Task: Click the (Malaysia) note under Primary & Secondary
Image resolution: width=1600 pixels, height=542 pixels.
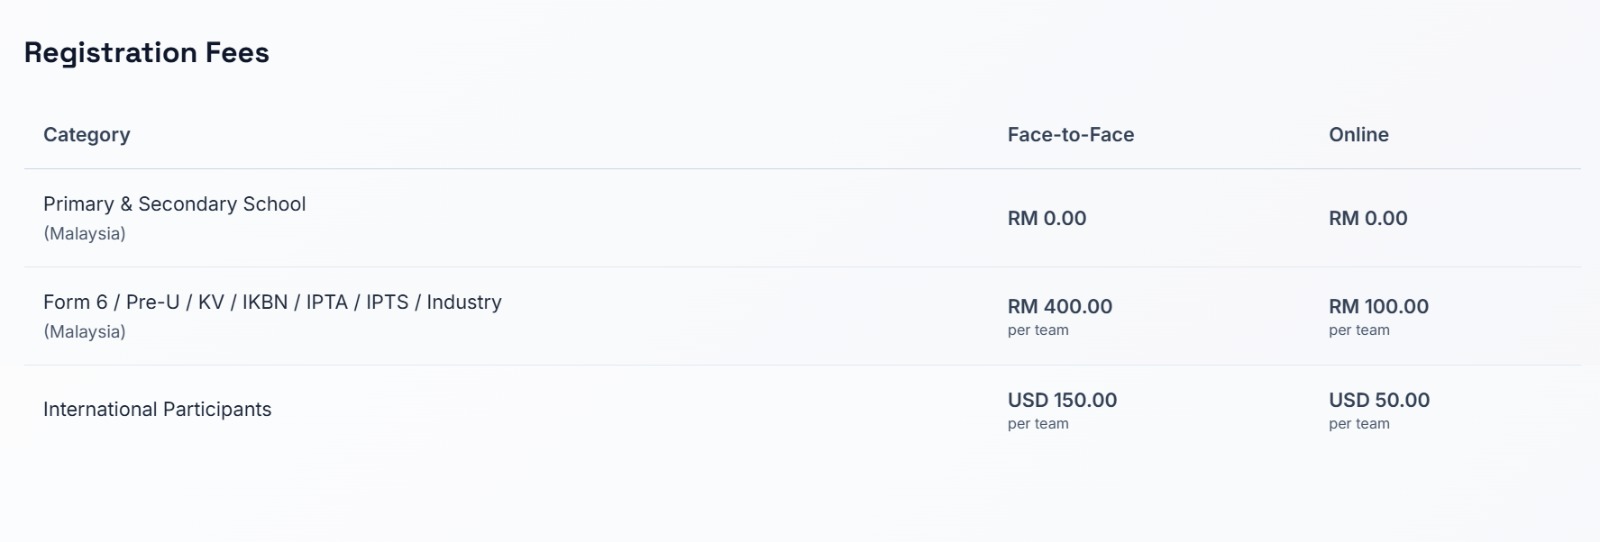Action: (x=84, y=233)
